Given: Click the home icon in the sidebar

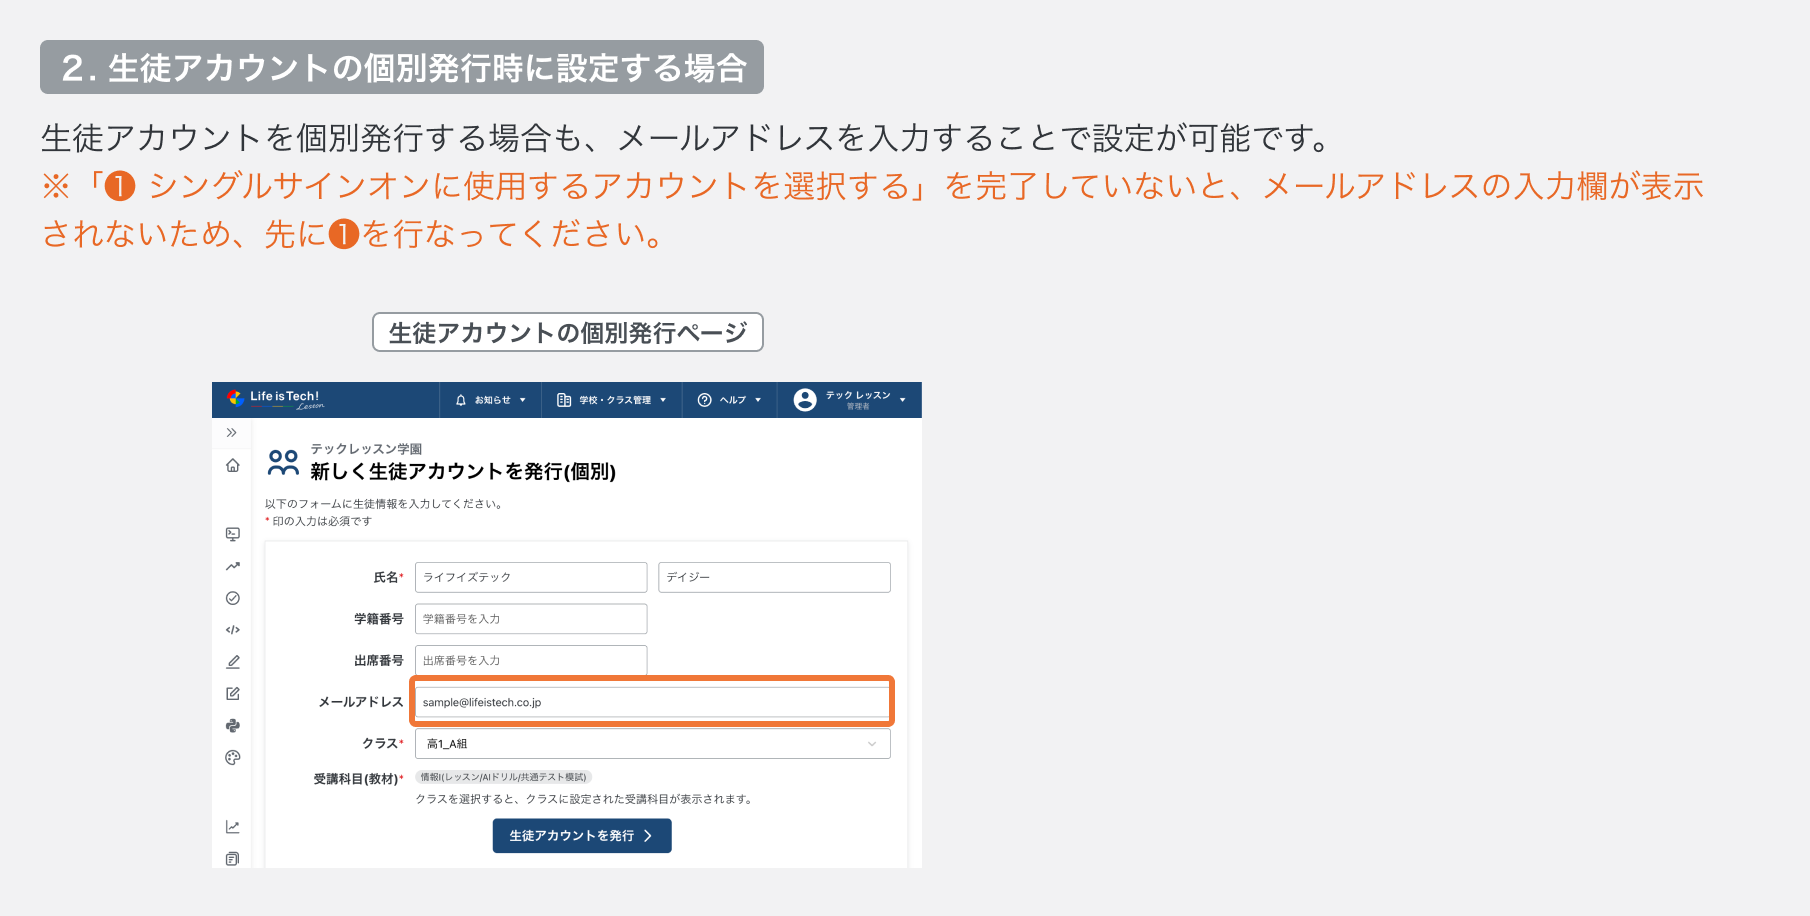Looking at the screenshot, I should click(x=233, y=465).
